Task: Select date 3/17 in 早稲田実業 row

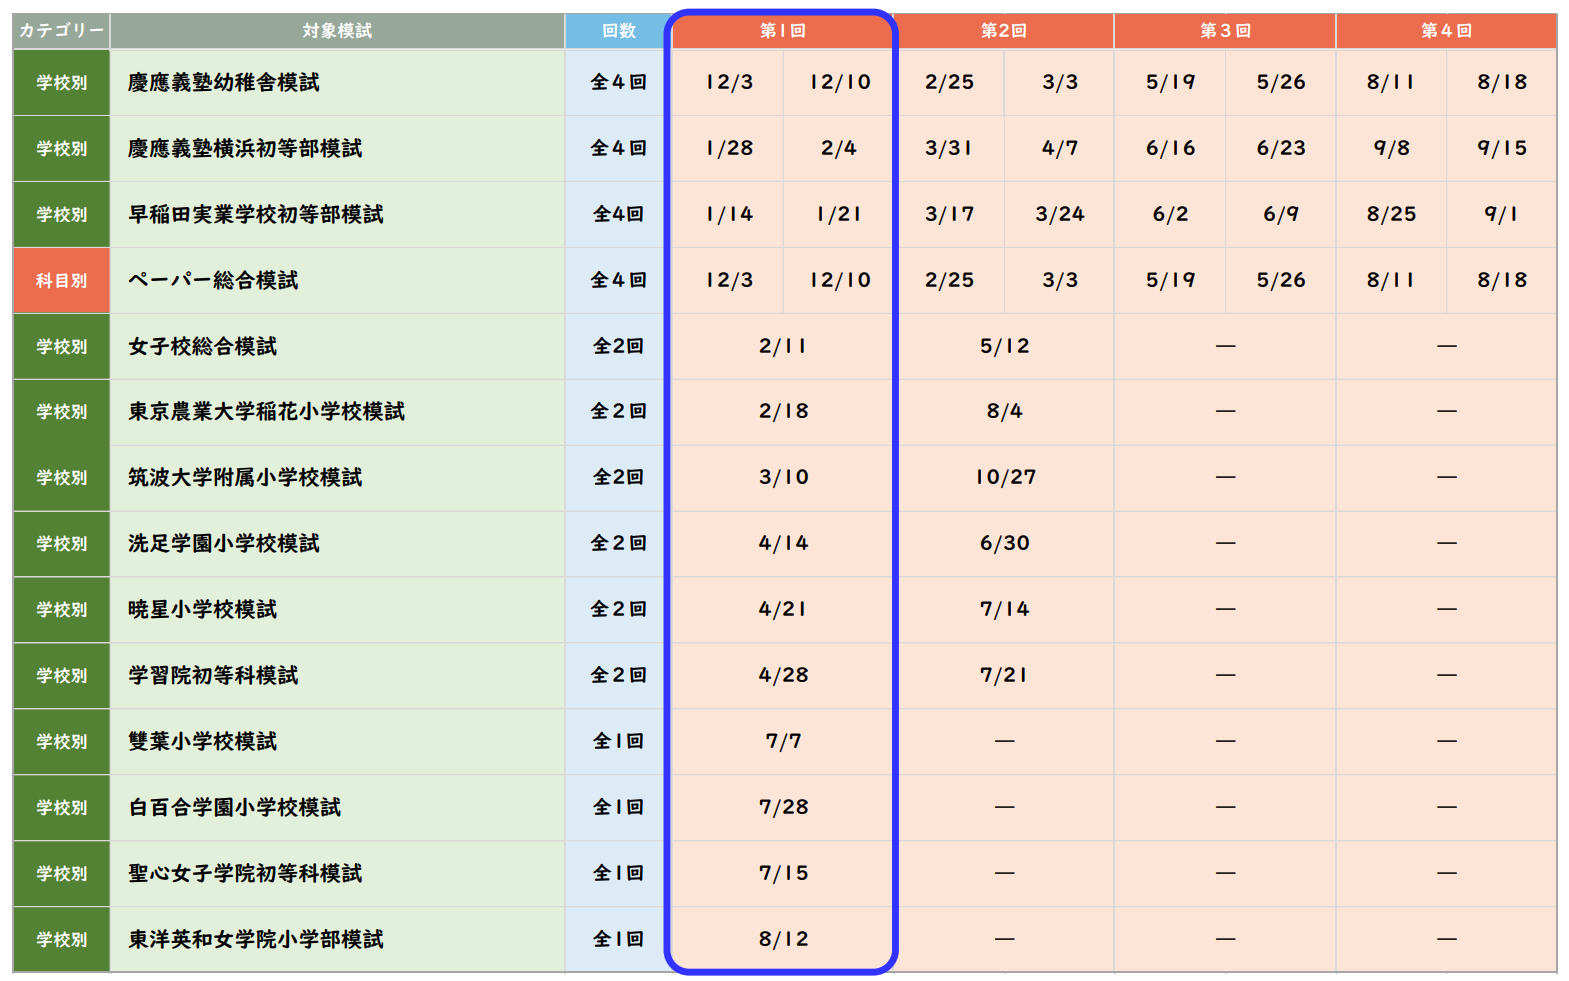Action: tap(948, 215)
